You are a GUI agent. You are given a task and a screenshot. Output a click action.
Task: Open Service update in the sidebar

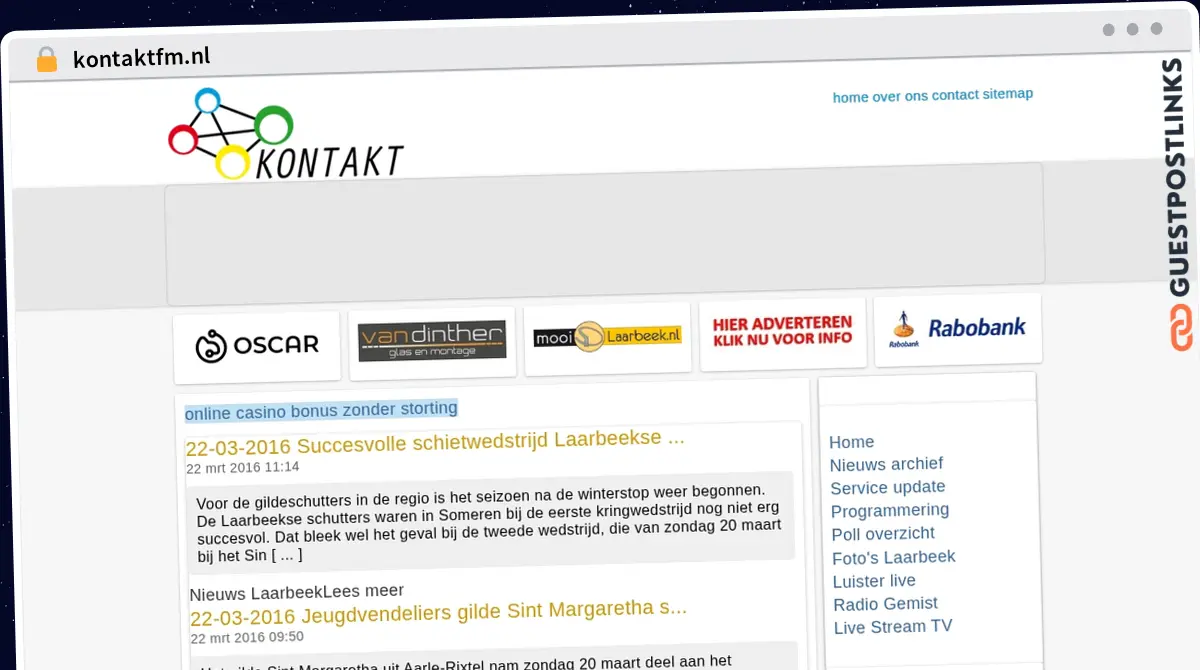(x=888, y=487)
